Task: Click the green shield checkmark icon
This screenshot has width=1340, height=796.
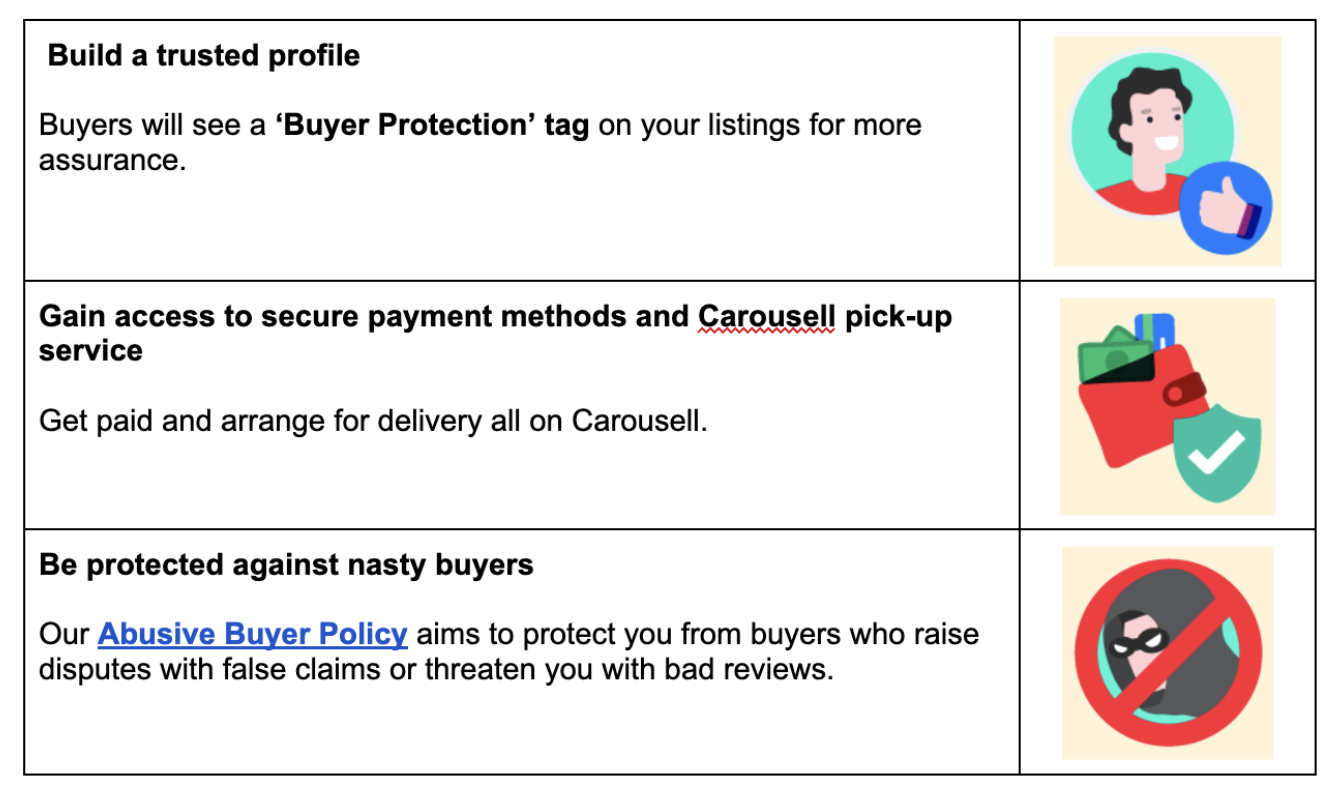Action: coord(1215,452)
